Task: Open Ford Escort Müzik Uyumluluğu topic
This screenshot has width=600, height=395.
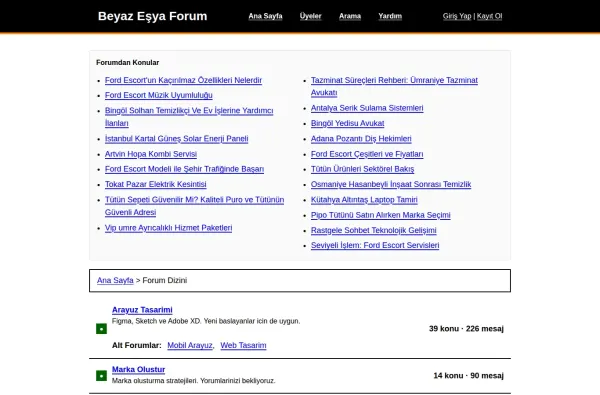Action: (x=158, y=95)
